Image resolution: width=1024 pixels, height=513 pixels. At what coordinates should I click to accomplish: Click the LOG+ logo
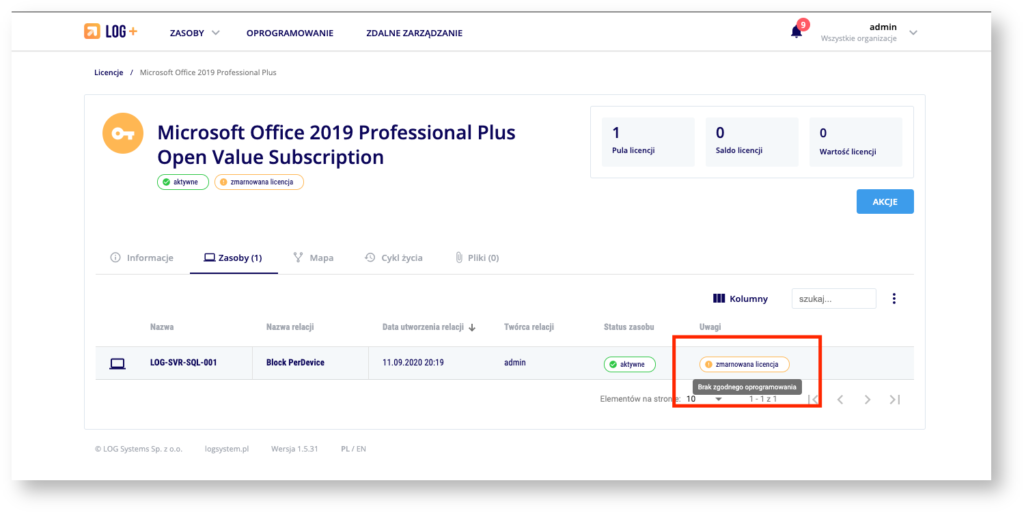(x=110, y=31)
